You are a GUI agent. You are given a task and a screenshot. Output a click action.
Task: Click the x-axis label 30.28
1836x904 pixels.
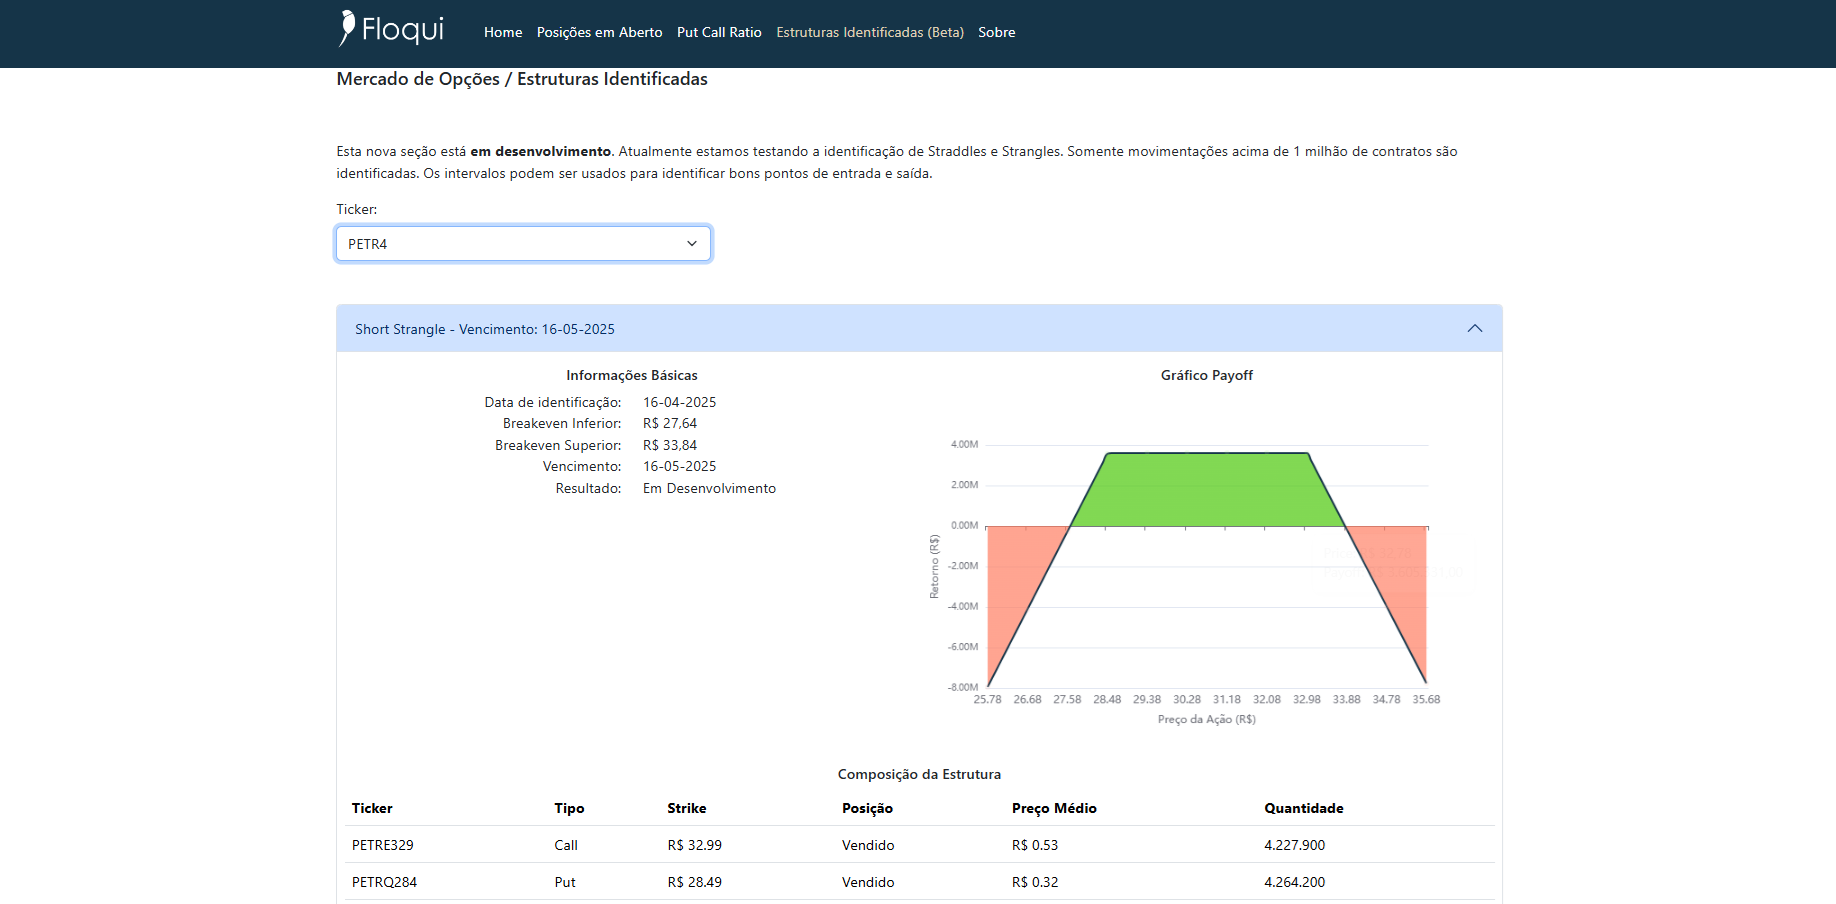(1187, 699)
